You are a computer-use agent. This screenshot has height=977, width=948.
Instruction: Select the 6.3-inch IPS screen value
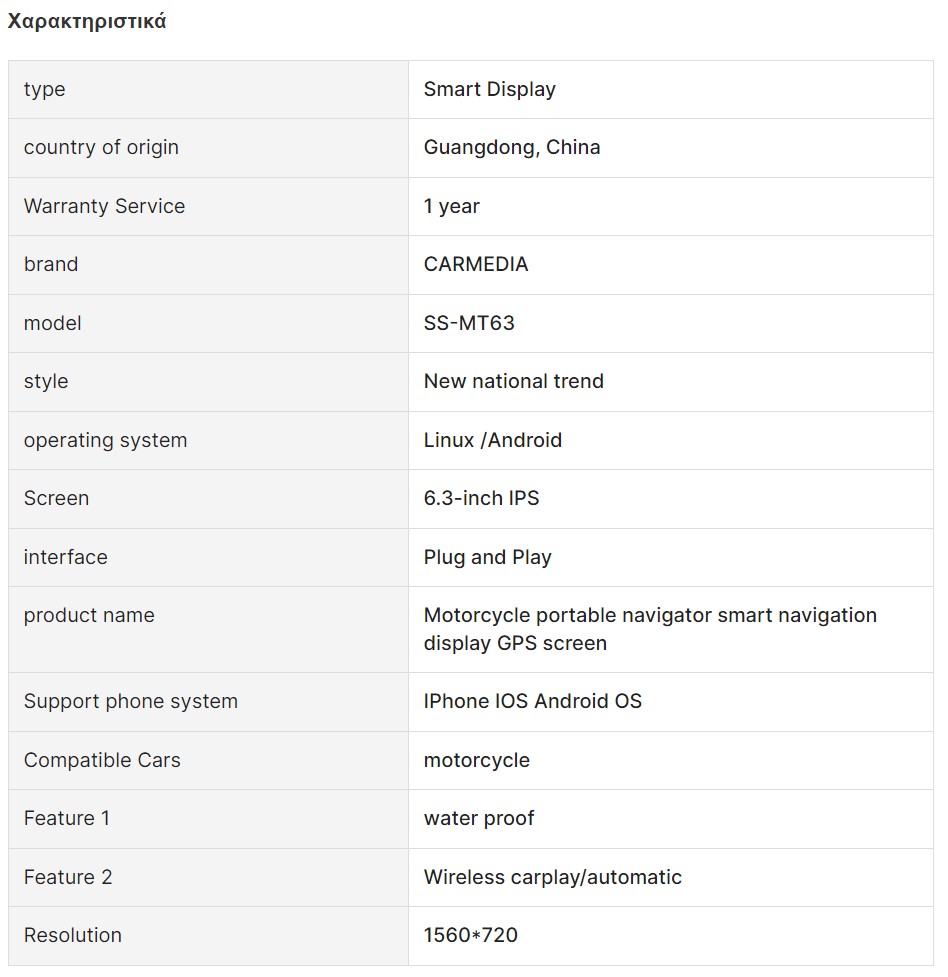point(481,498)
